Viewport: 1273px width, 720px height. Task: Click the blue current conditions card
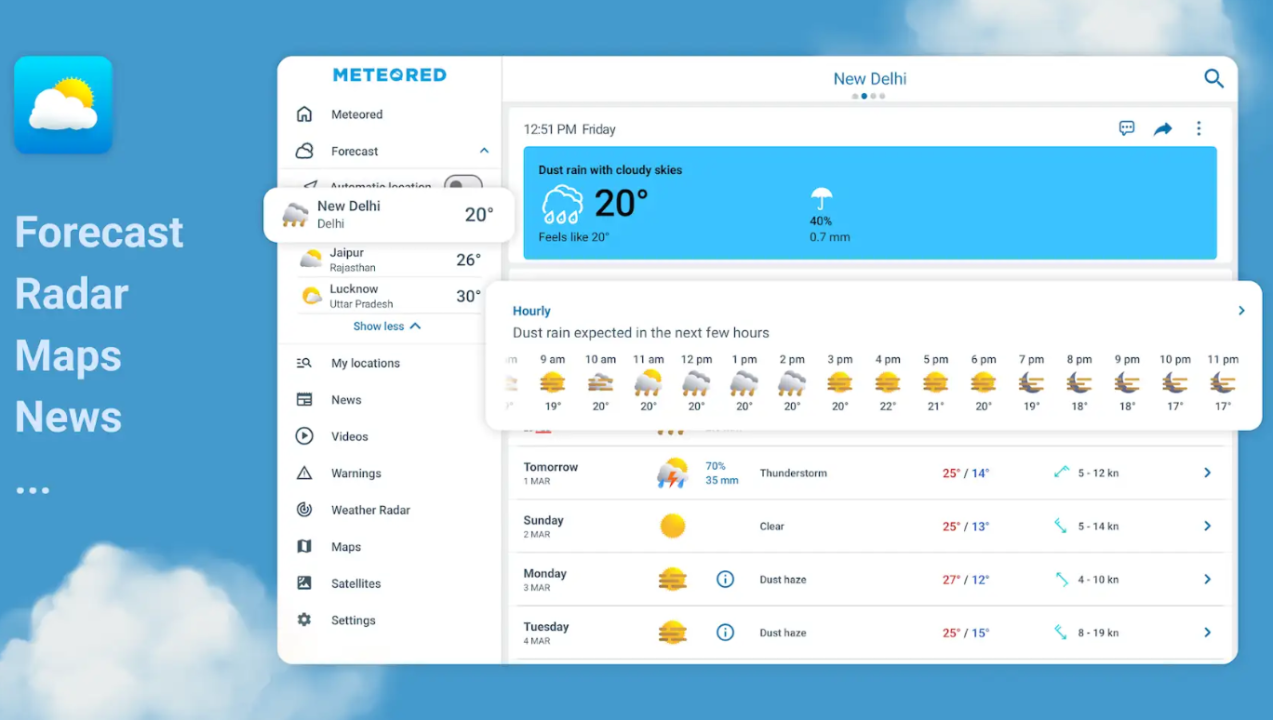tap(870, 203)
